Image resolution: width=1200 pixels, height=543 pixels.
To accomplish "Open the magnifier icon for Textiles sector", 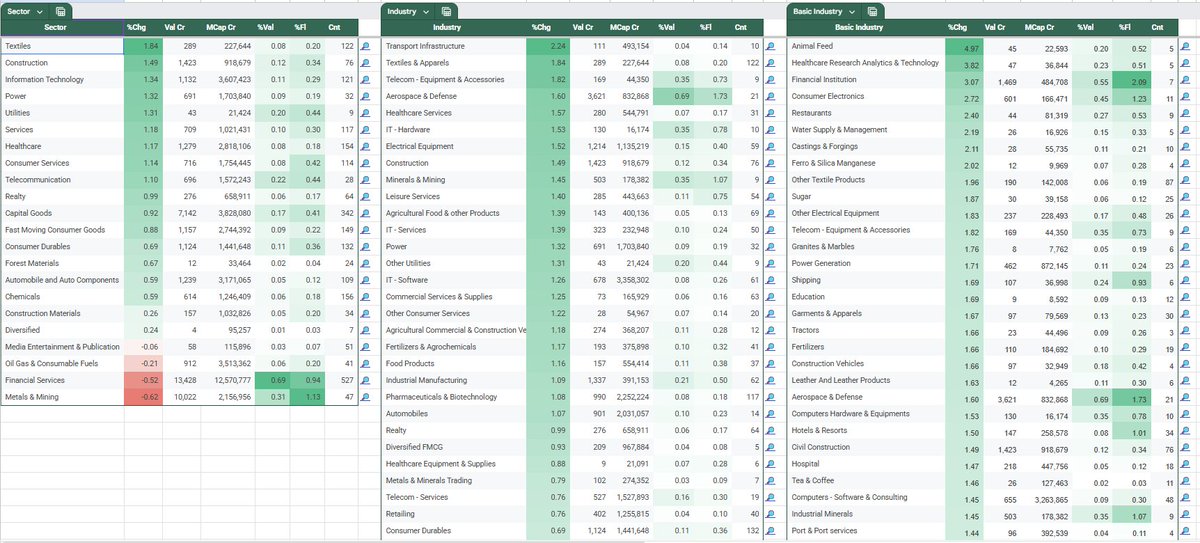I will point(365,46).
